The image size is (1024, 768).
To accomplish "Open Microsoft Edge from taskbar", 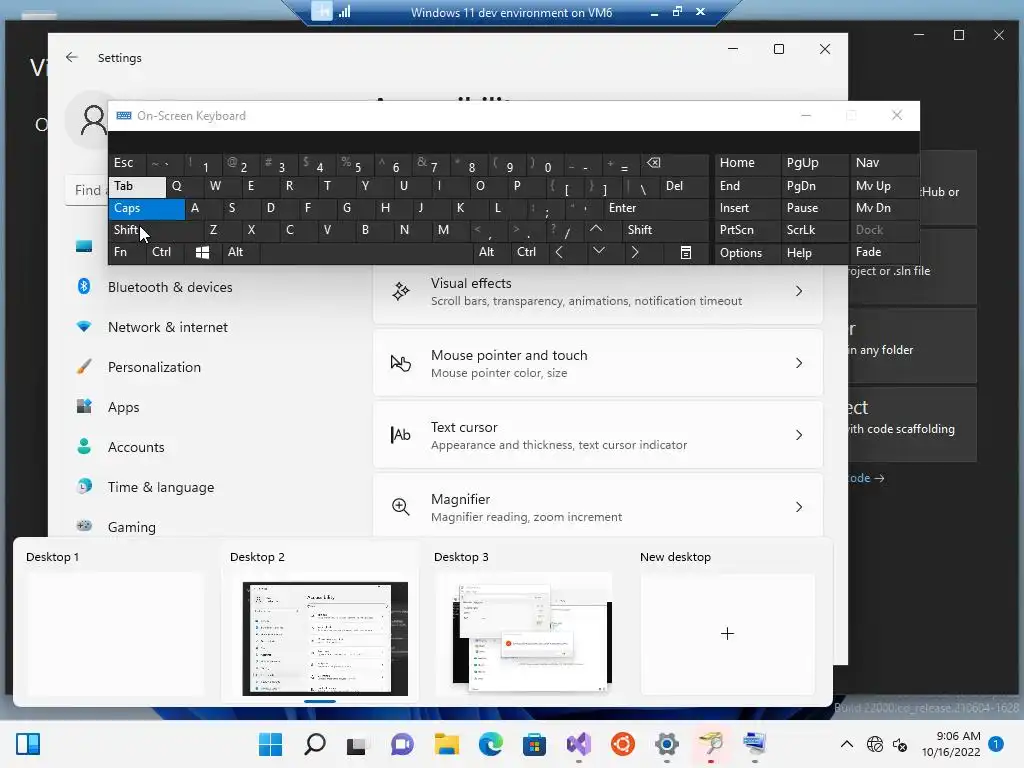I will click(x=490, y=744).
